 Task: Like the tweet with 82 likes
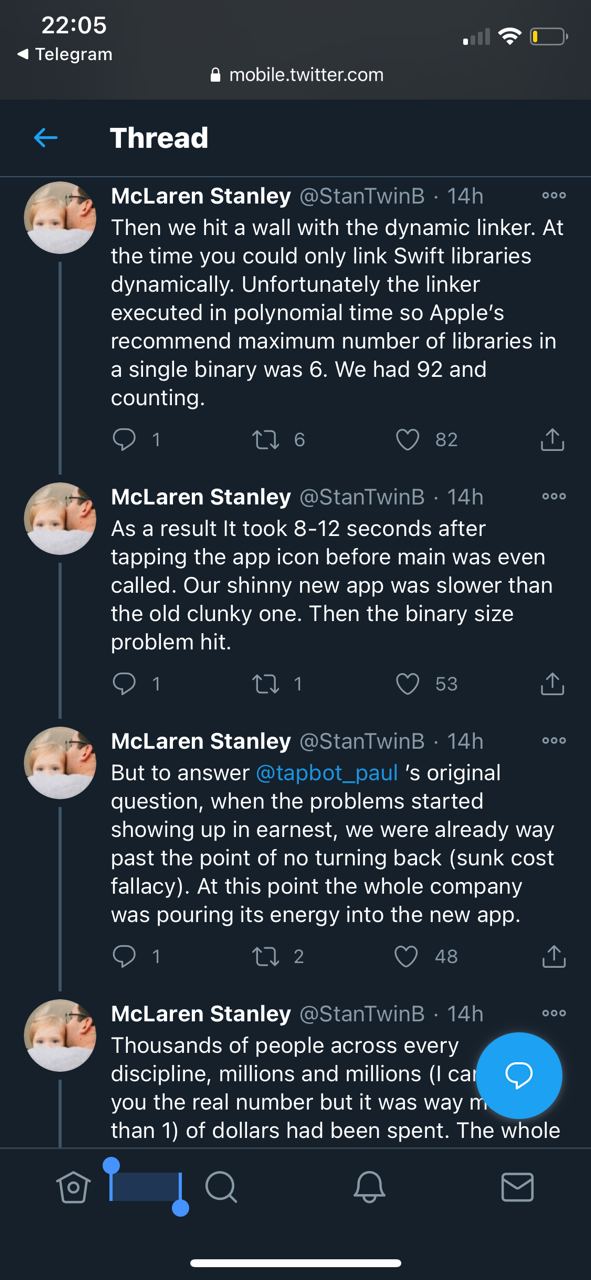tap(407, 439)
